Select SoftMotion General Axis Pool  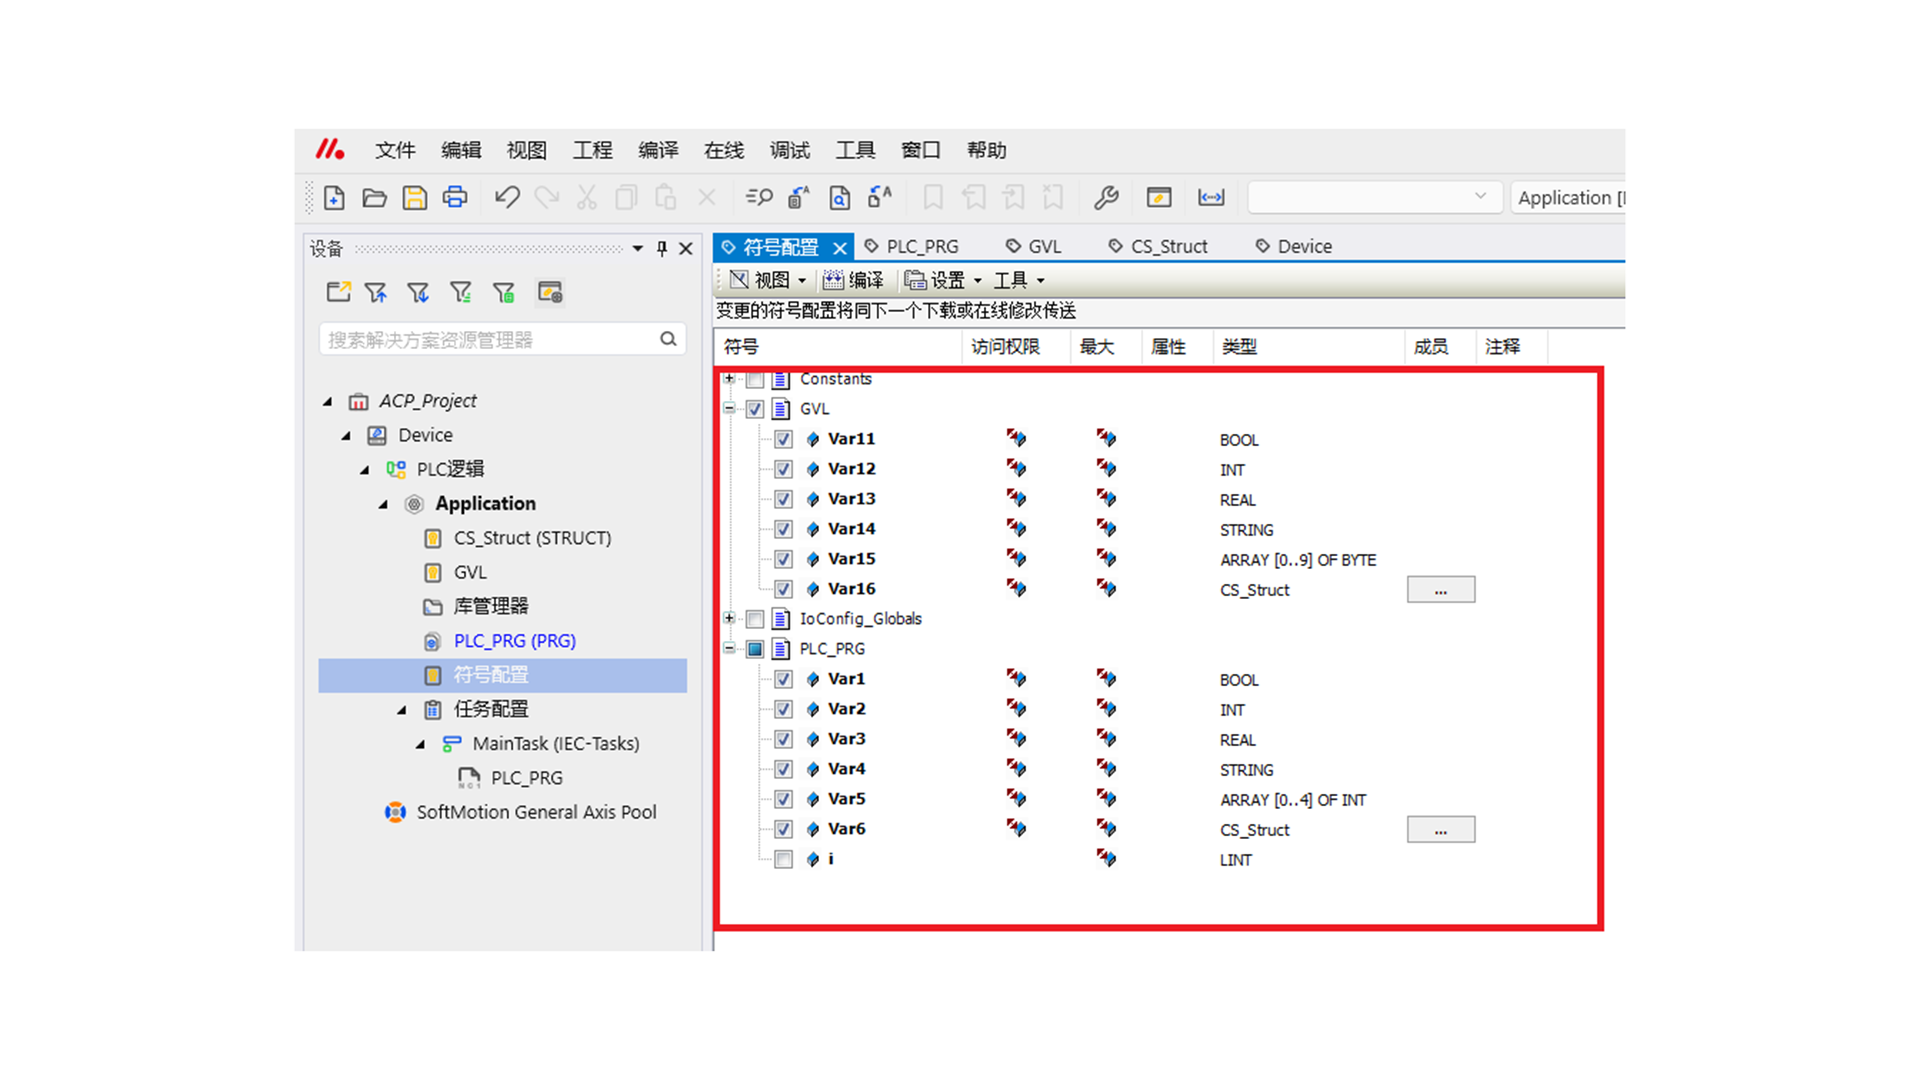tap(536, 812)
